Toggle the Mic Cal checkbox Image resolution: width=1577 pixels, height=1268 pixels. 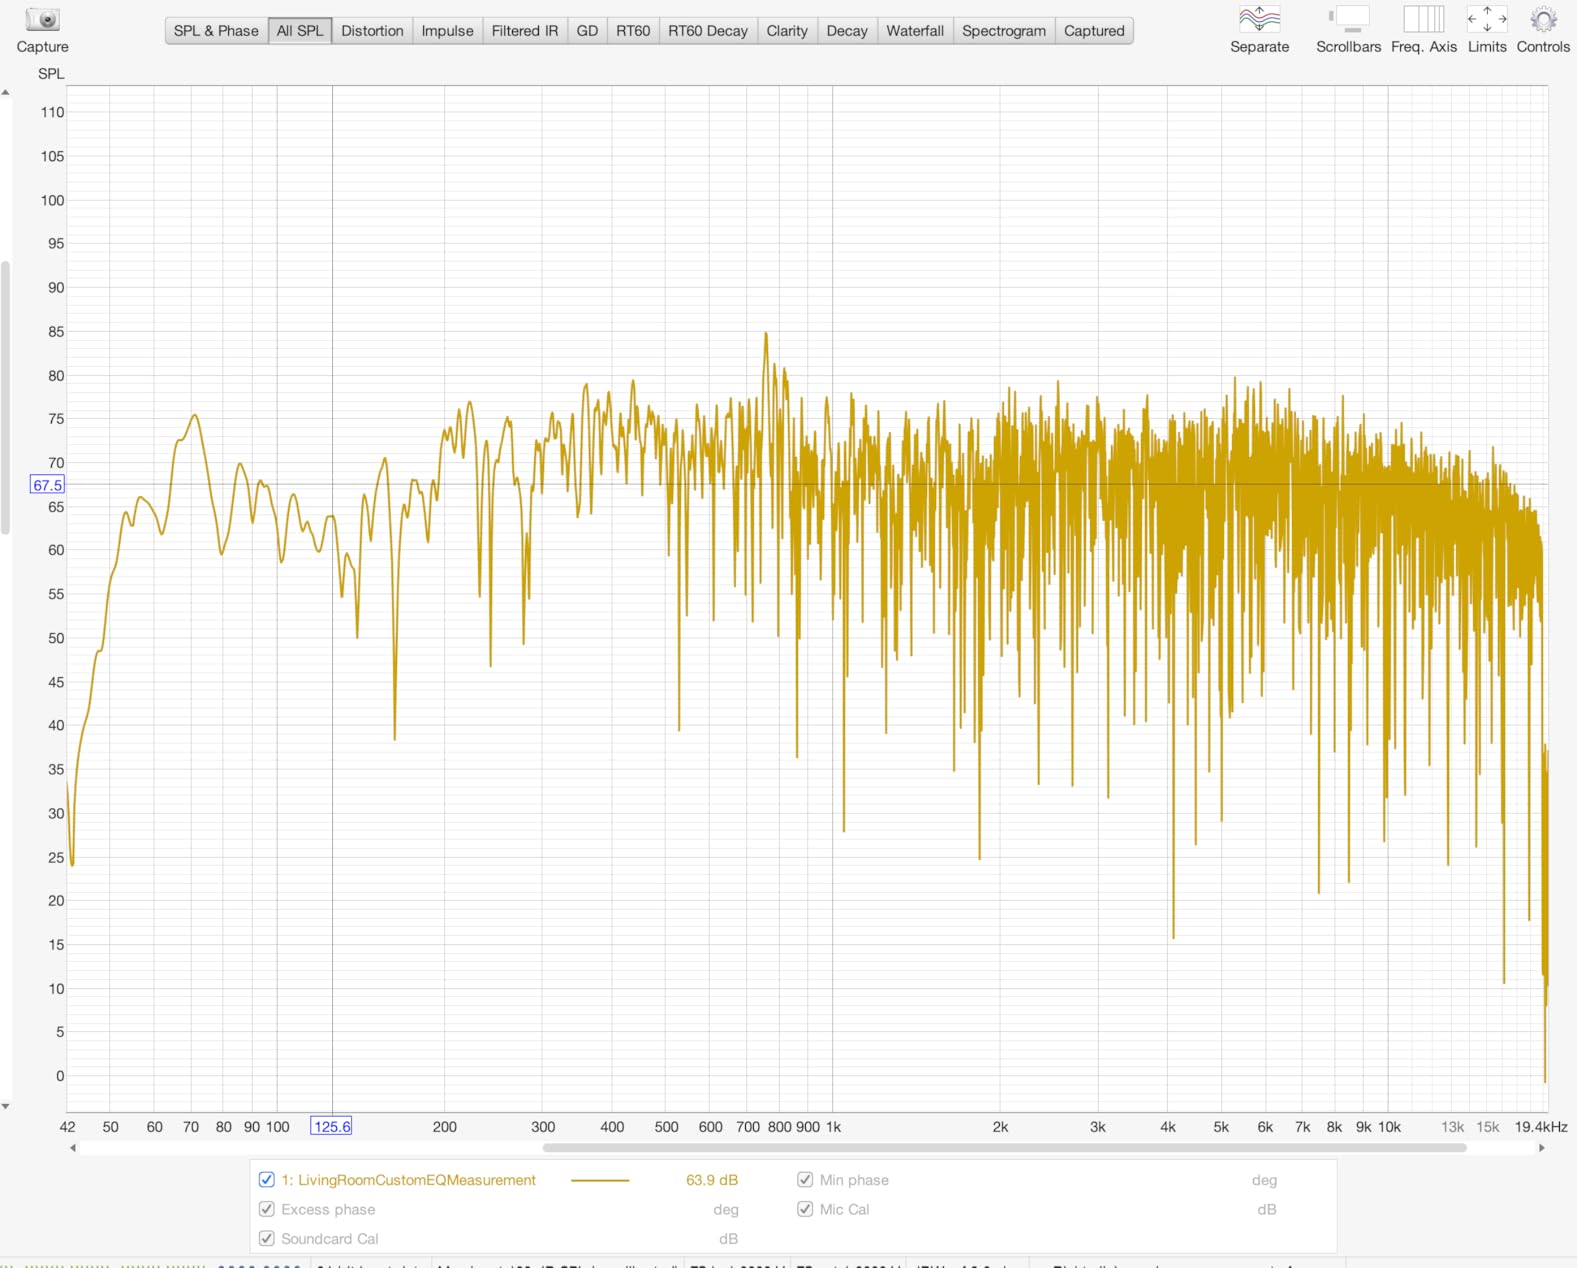805,1209
